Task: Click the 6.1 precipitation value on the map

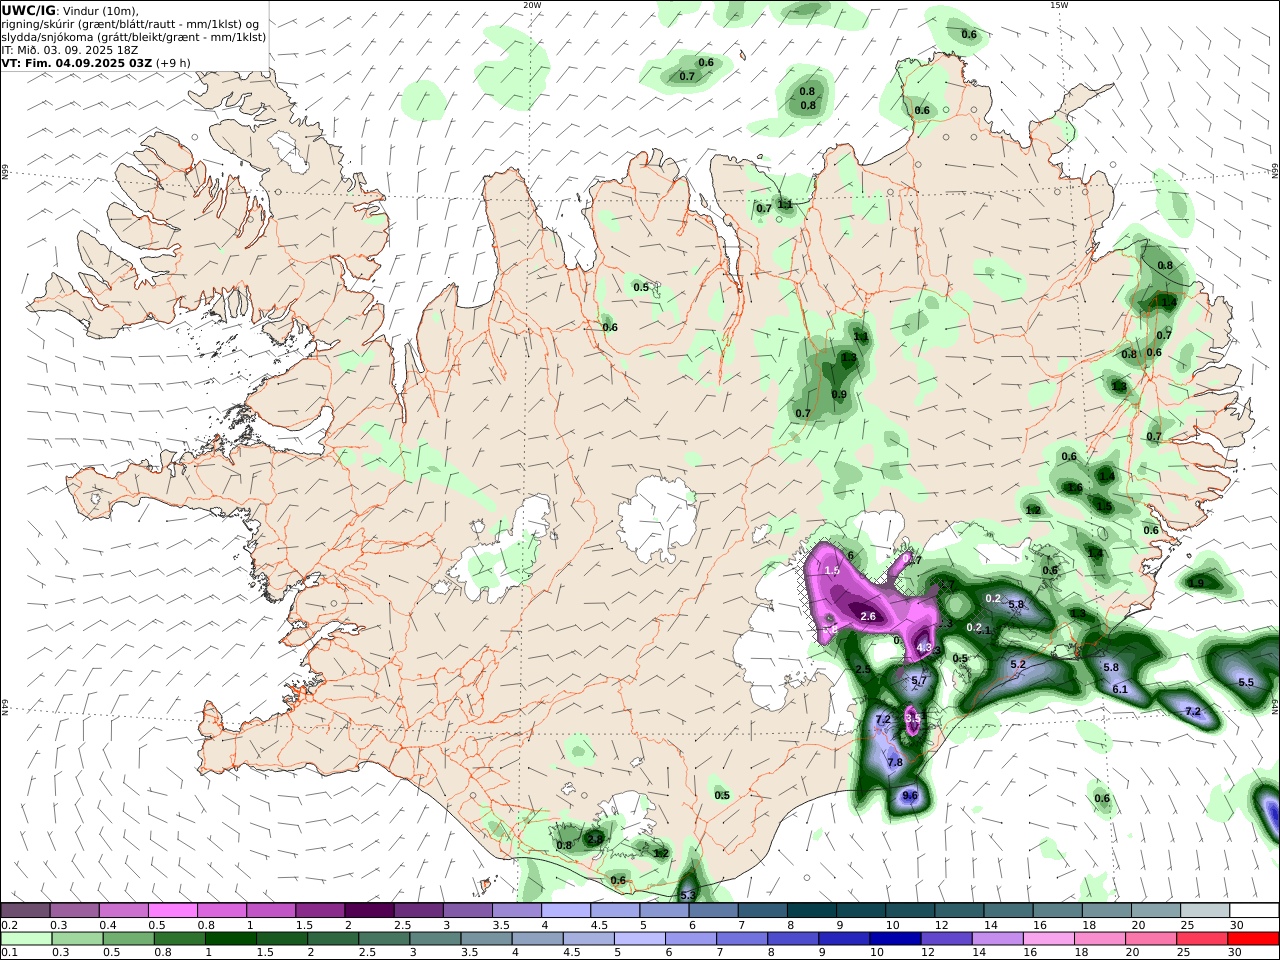Action: [1120, 689]
